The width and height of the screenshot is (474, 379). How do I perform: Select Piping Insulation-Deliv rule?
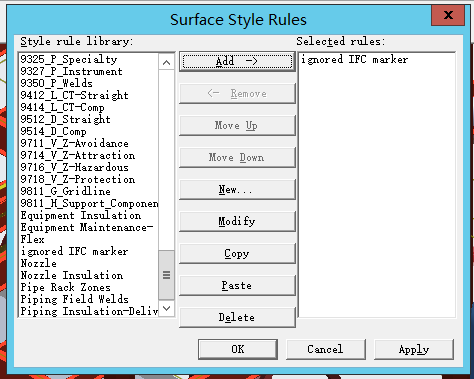[89, 311]
